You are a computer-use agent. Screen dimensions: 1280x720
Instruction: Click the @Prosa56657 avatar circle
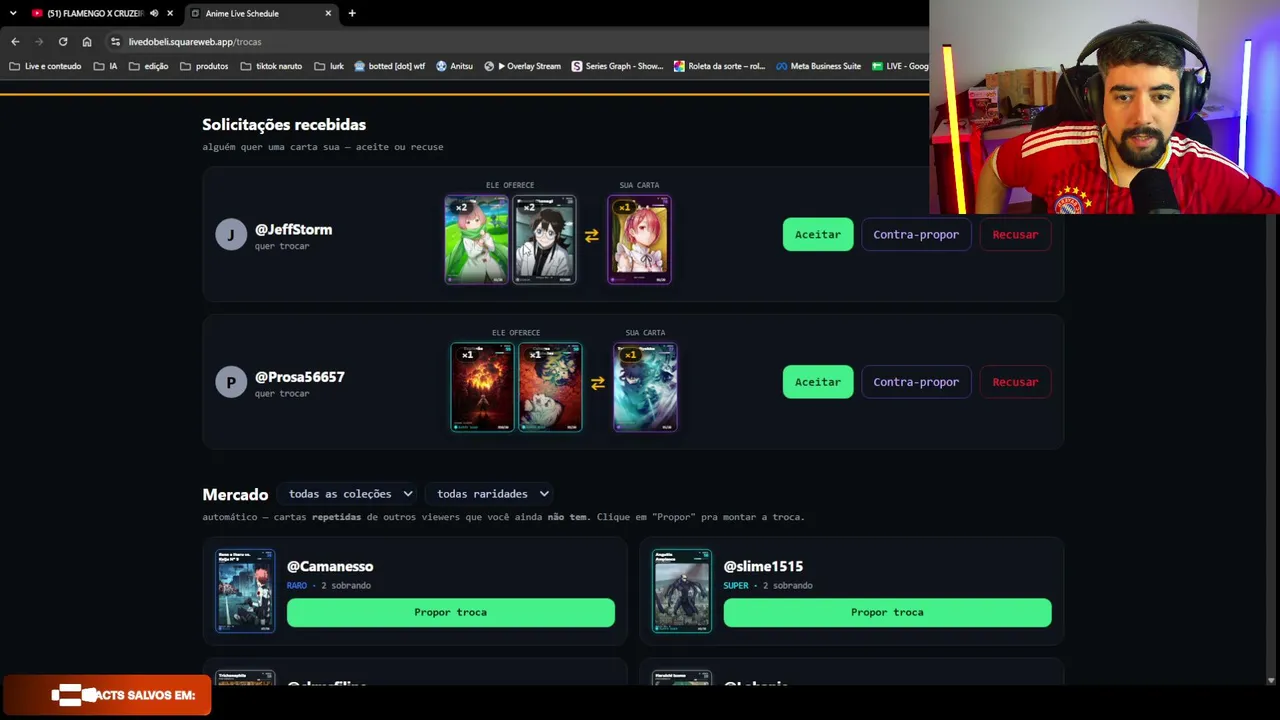click(231, 382)
